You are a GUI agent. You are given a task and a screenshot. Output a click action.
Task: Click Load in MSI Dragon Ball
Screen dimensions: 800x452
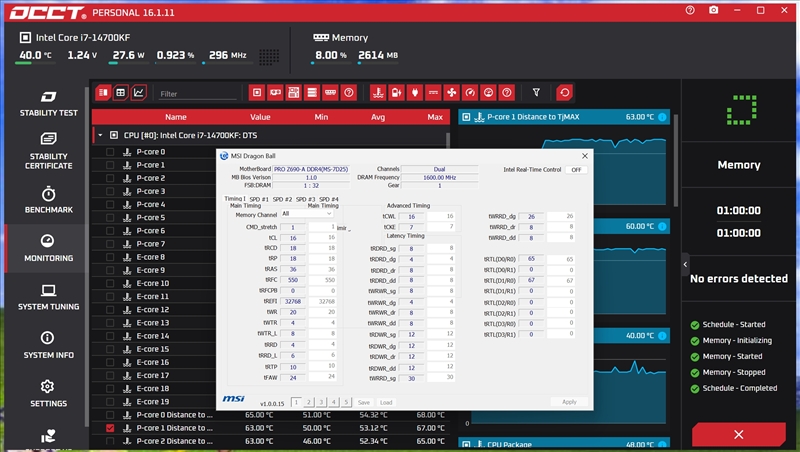[386, 402]
